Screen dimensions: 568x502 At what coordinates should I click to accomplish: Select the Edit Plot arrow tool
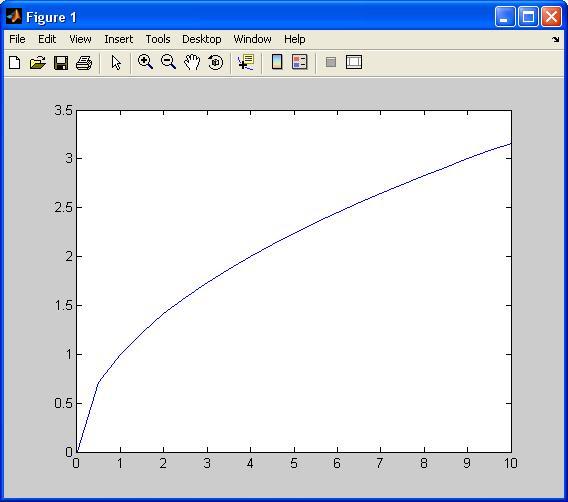click(116, 62)
